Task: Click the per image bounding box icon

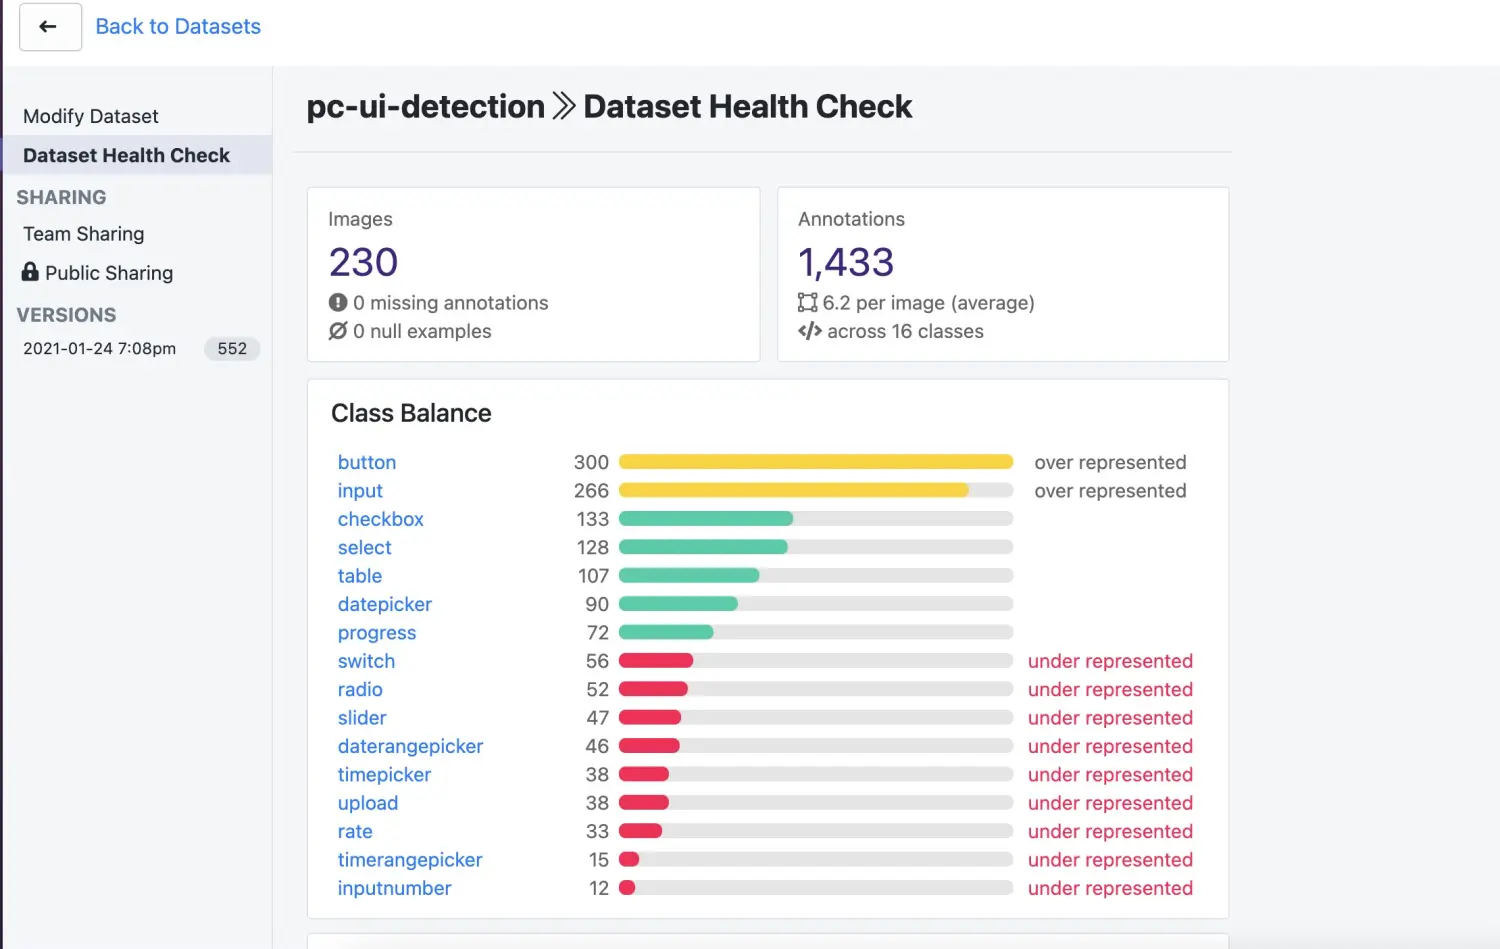Action: (x=808, y=302)
